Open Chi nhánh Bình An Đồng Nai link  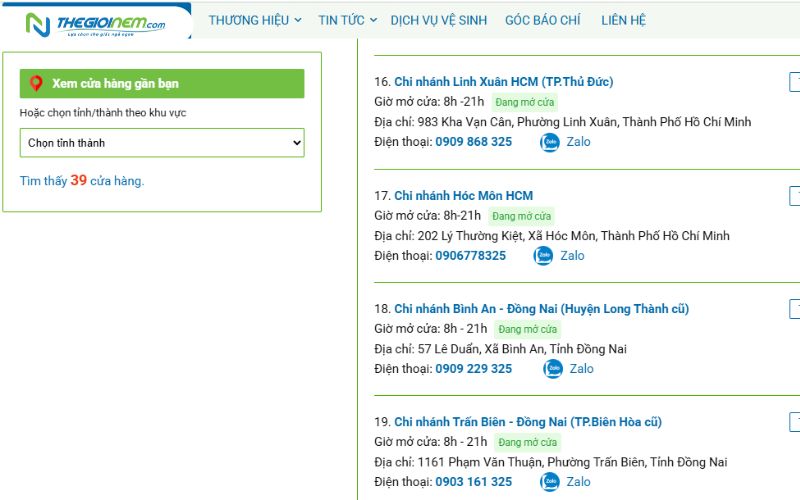[x=541, y=309]
